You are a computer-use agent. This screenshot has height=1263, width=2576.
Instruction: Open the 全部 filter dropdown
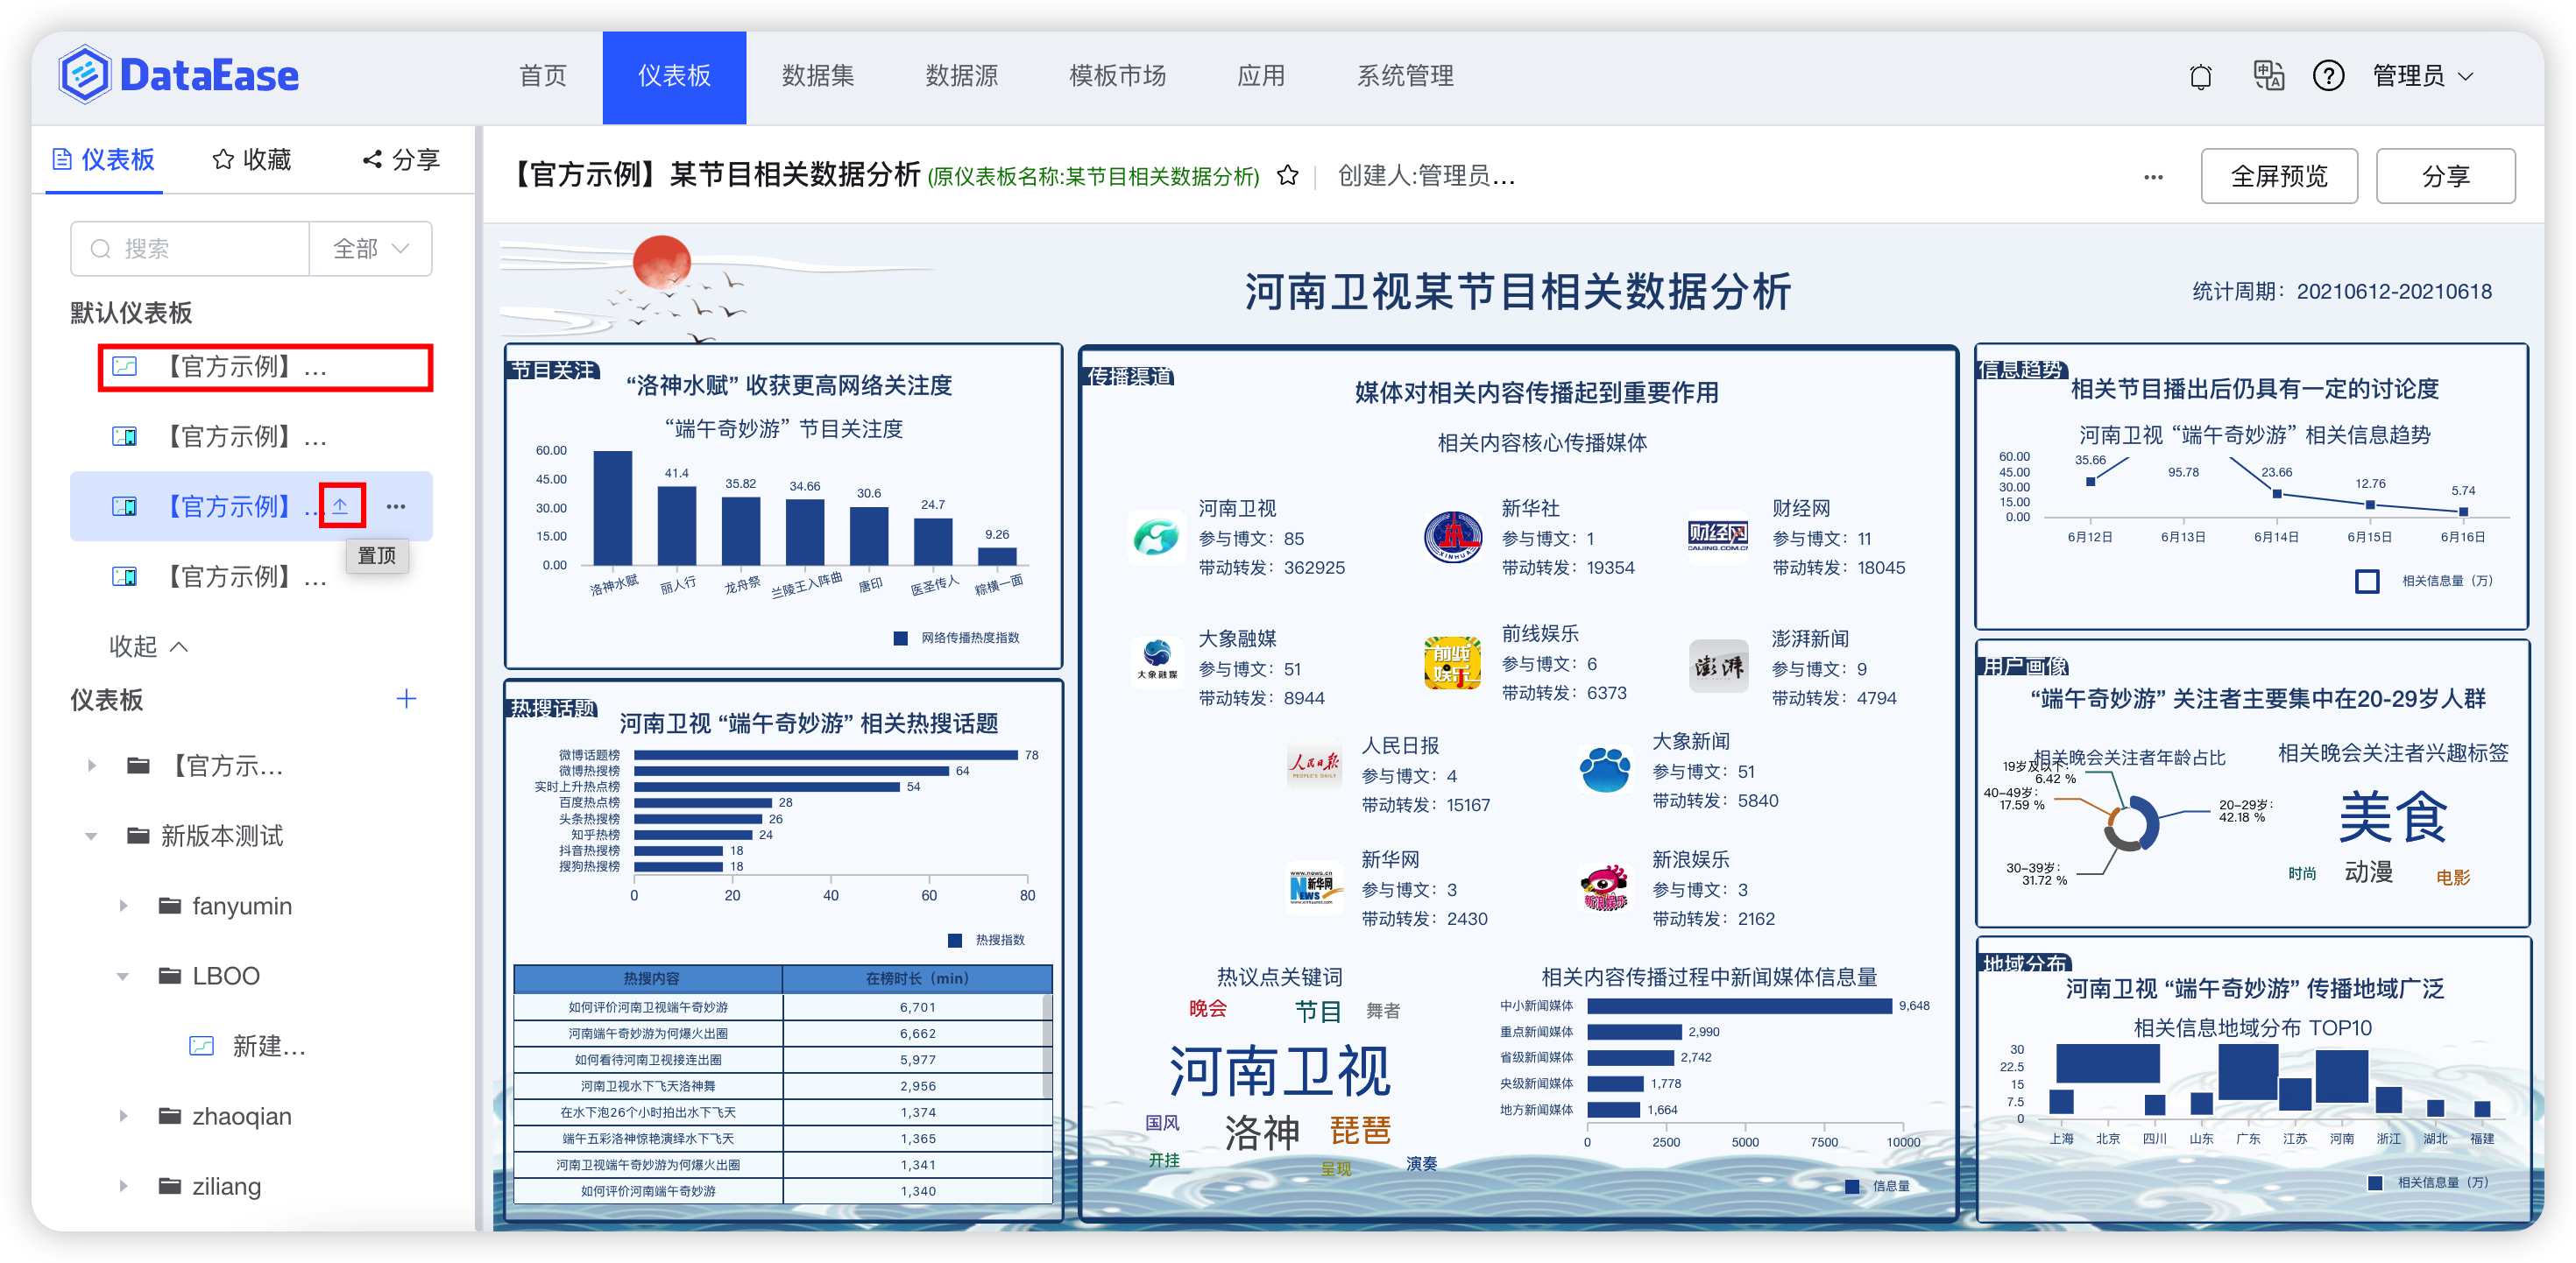pos(370,249)
